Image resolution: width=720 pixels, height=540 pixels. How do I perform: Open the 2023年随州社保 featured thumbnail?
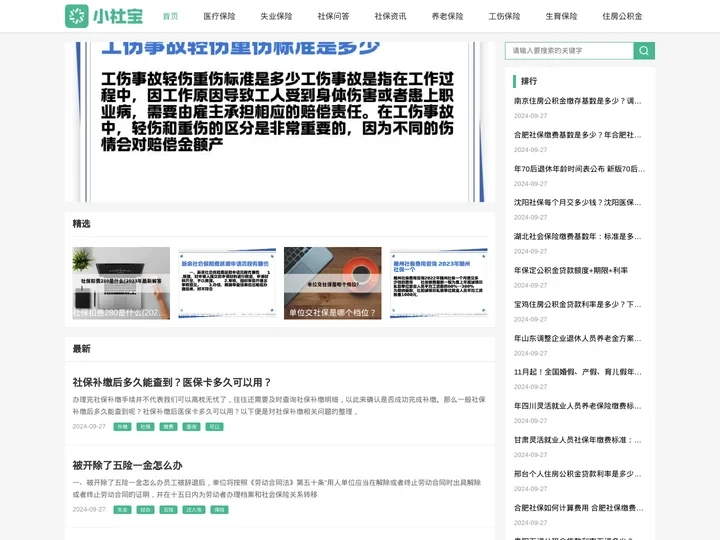tap(439, 283)
